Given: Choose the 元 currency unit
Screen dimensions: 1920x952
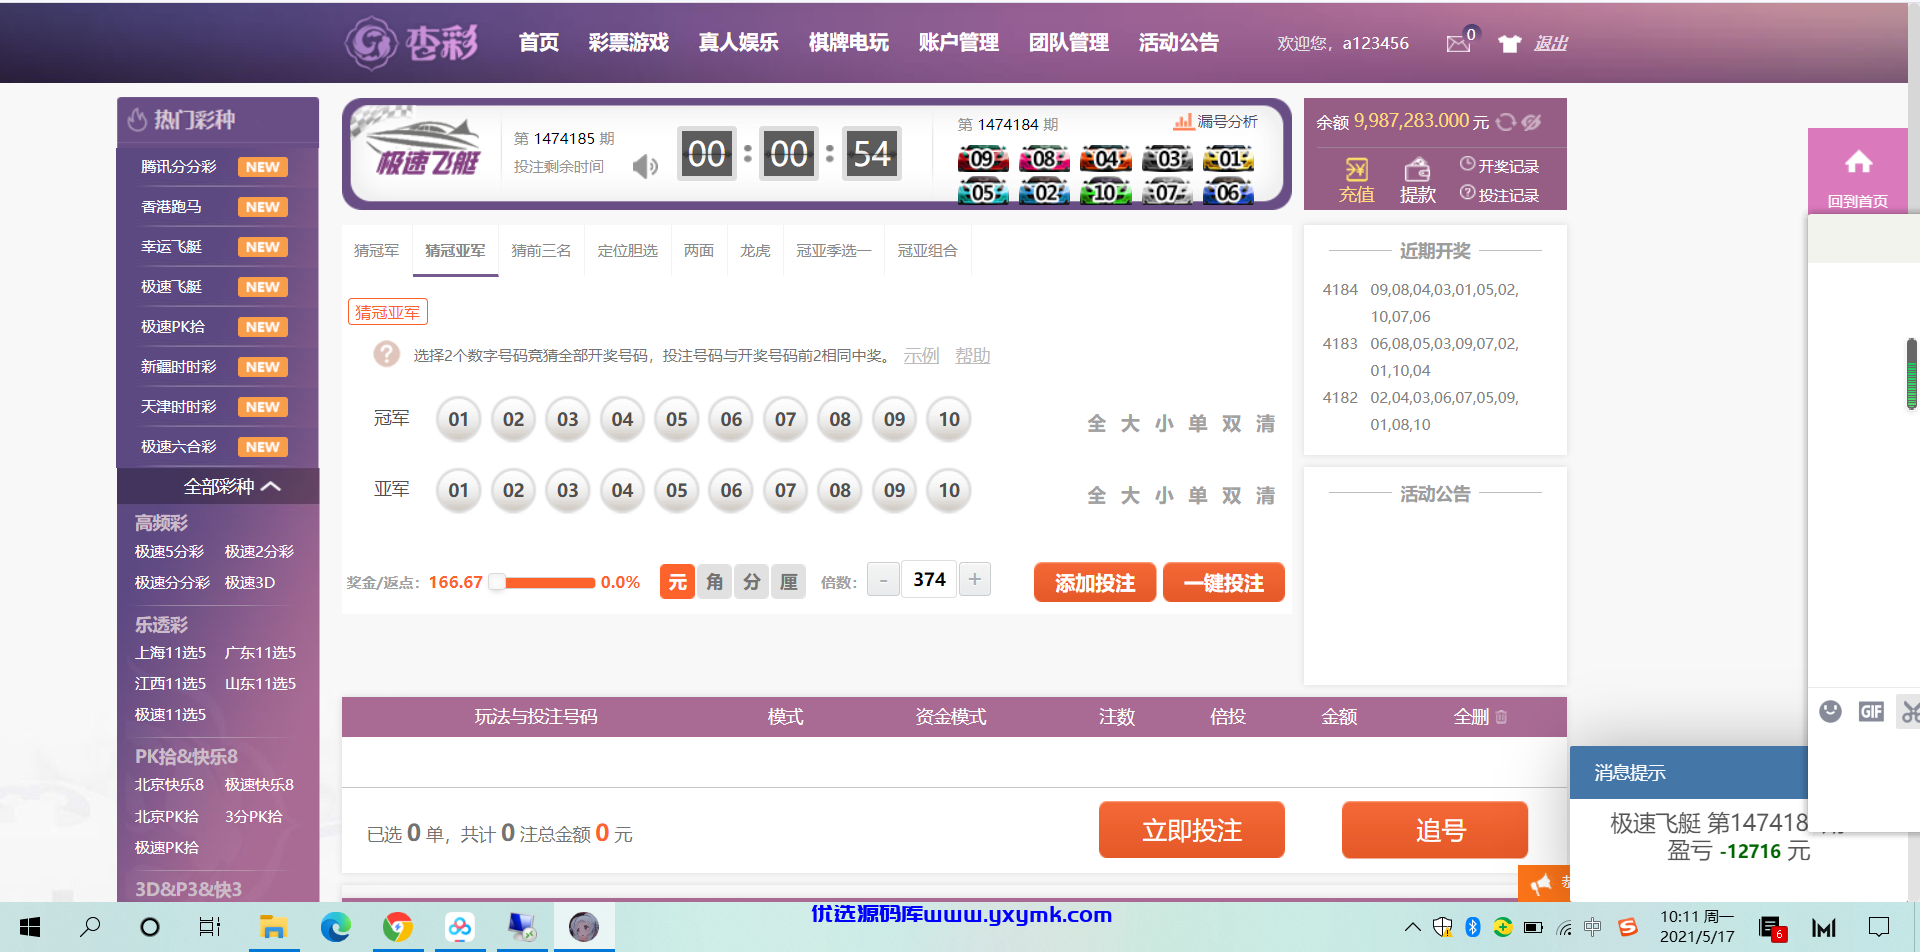Looking at the screenshot, I should pyautogui.click(x=677, y=582).
